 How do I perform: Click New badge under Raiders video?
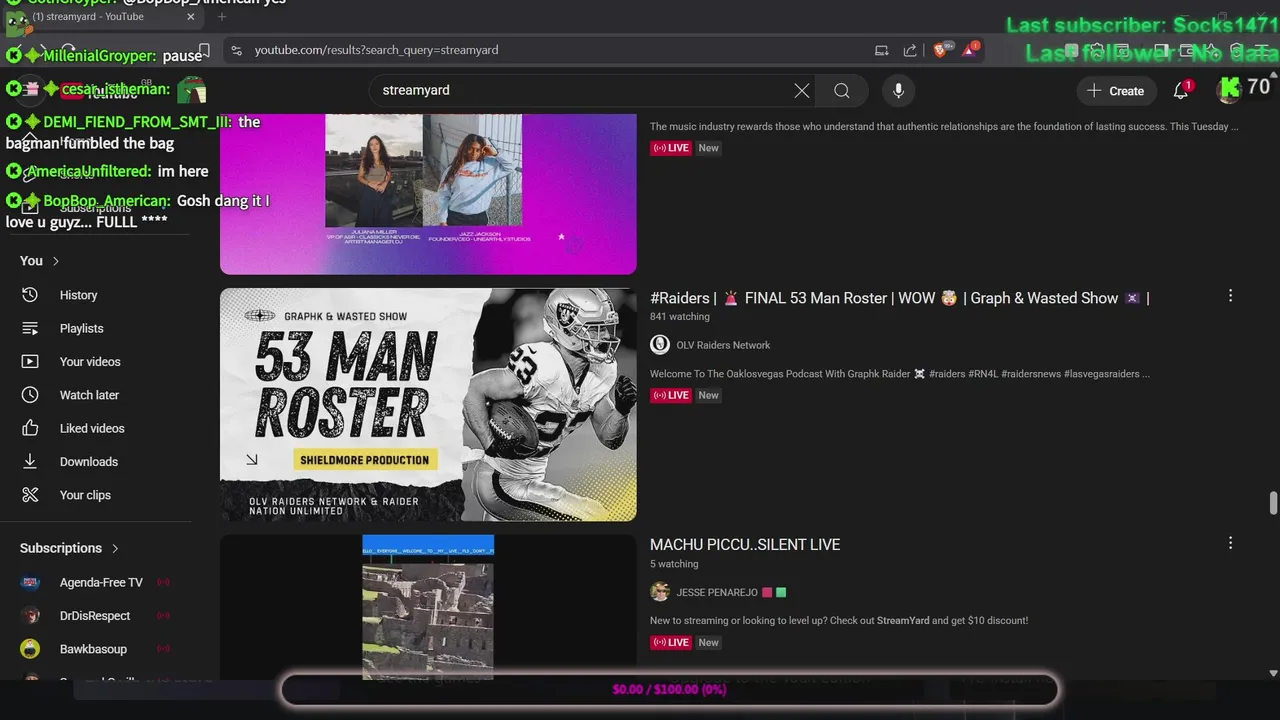tap(708, 395)
